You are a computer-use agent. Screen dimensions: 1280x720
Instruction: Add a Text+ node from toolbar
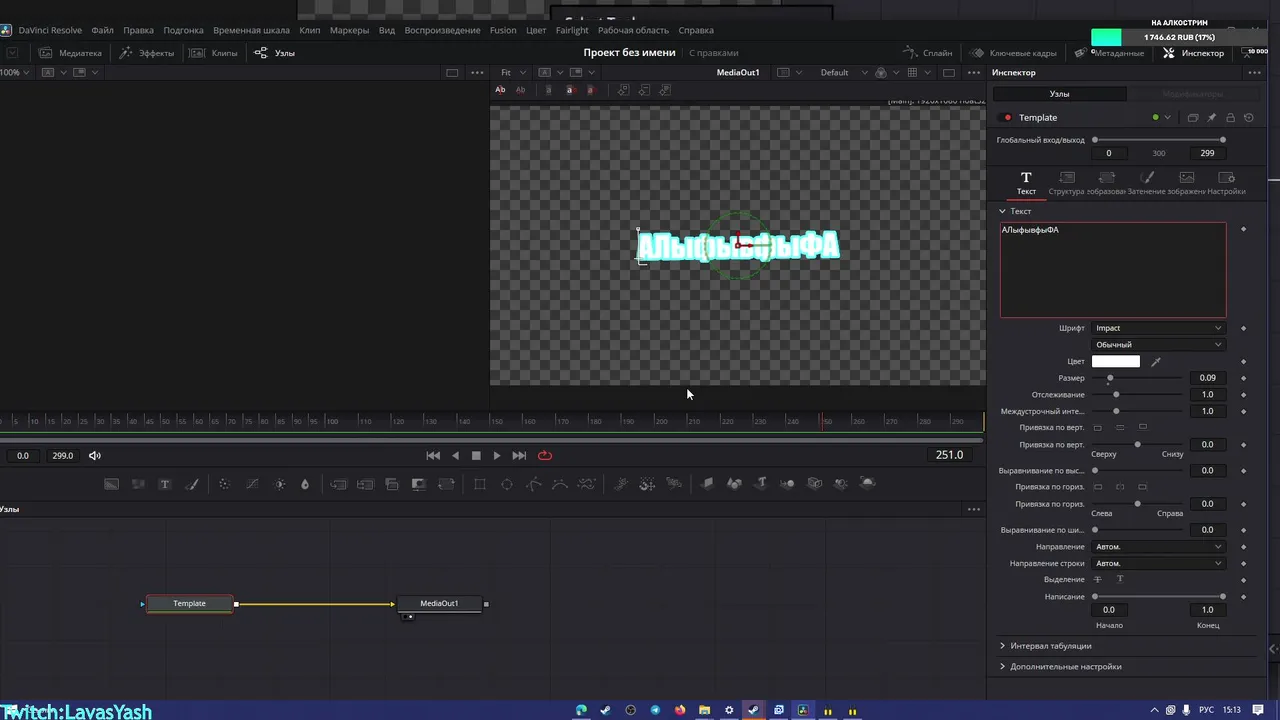pyautogui.click(x=165, y=484)
